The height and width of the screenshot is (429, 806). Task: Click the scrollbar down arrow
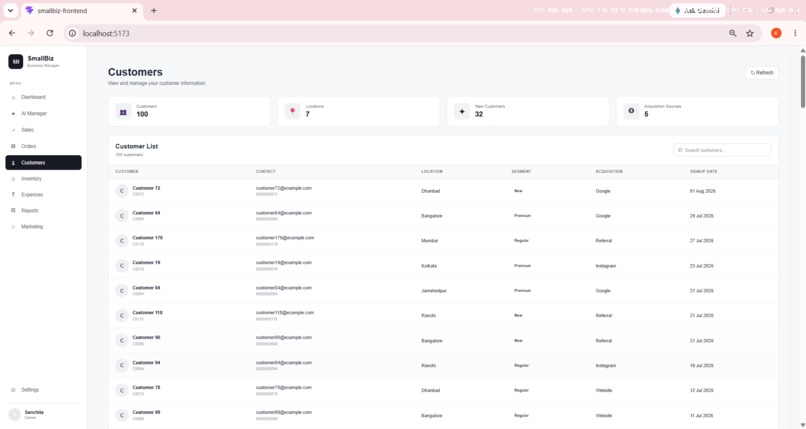(x=802, y=424)
